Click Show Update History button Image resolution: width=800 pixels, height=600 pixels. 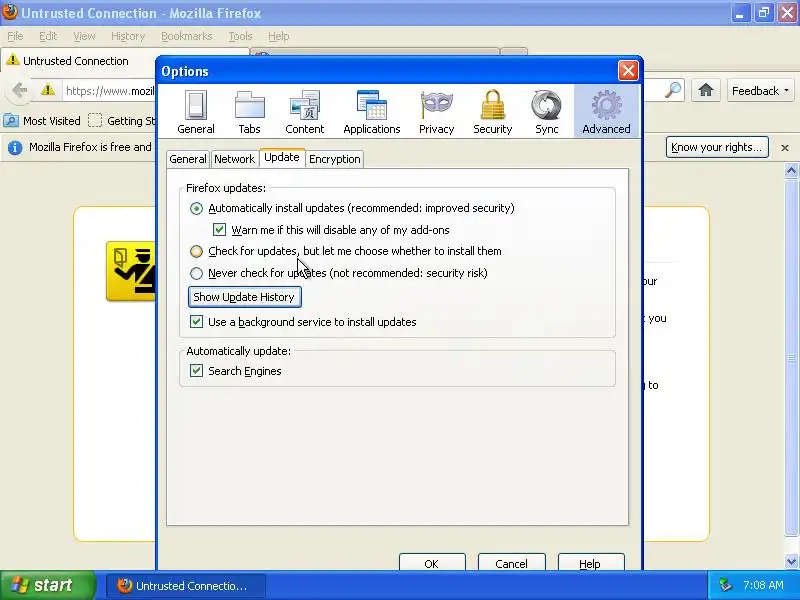[x=245, y=297]
